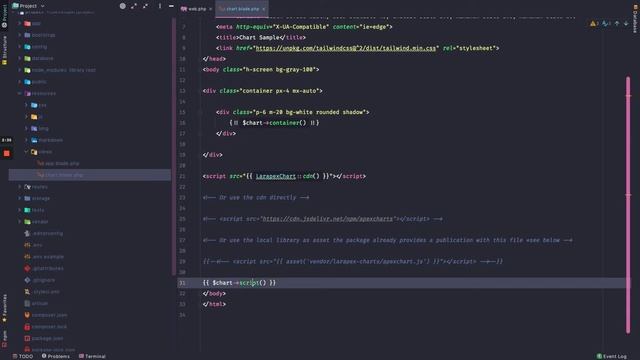Click the .styleci.yml file icon
Image resolution: width=640 pixels, height=360 pixels.
coord(27,292)
